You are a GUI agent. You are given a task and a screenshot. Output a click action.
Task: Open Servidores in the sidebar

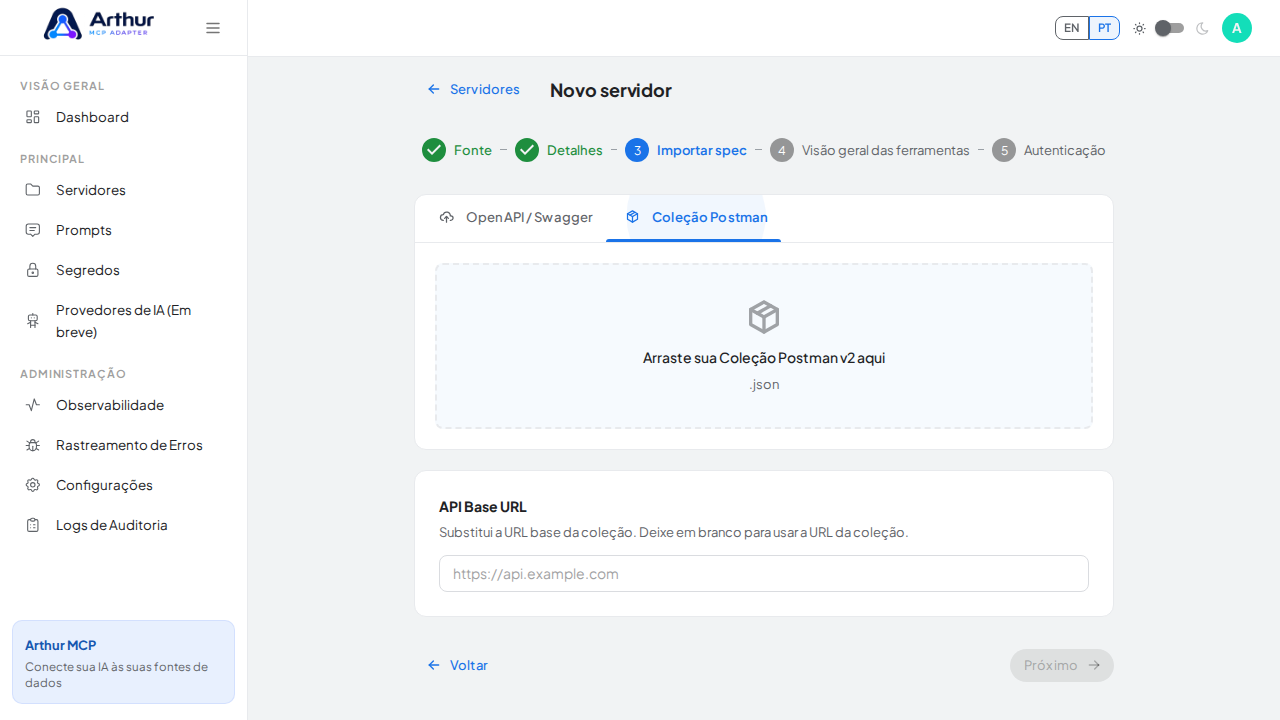pyautogui.click(x=124, y=190)
